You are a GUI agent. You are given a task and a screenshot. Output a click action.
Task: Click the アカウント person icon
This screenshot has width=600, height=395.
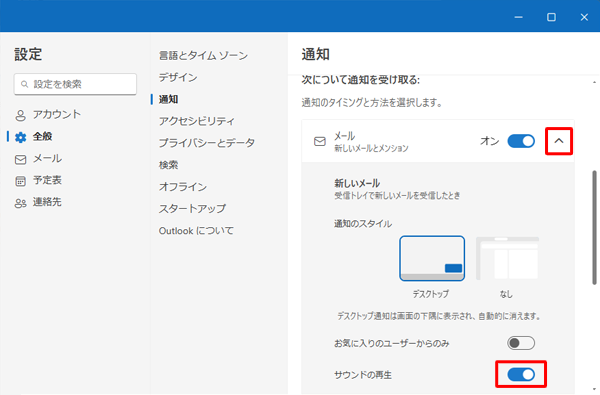(20, 115)
